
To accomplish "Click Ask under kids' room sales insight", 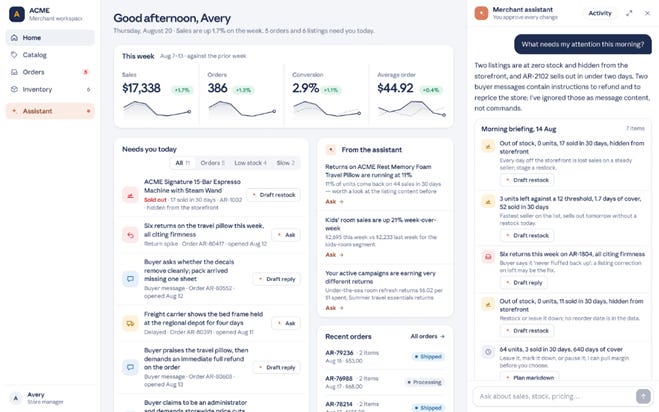I will point(335,255).
